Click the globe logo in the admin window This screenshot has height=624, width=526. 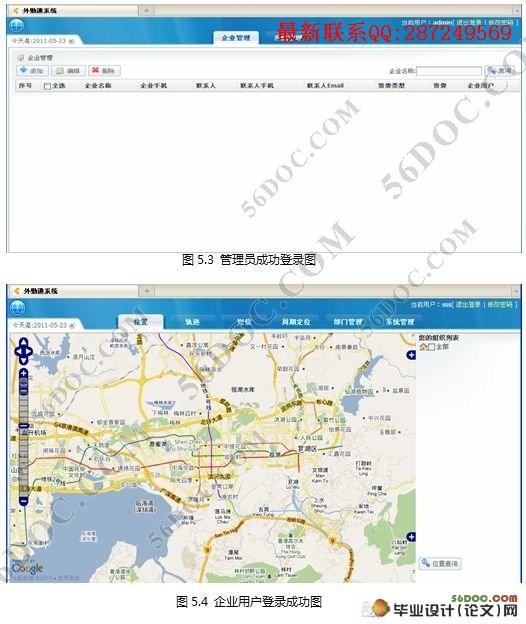[x=17, y=26]
